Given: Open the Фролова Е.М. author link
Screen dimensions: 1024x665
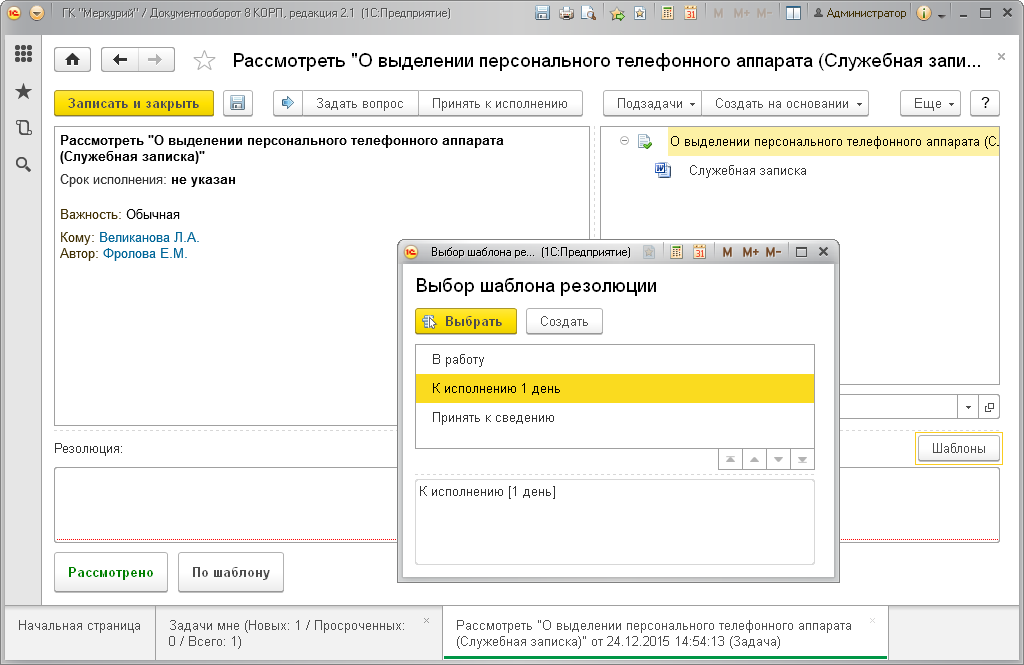Looking at the screenshot, I should point(145,254).
